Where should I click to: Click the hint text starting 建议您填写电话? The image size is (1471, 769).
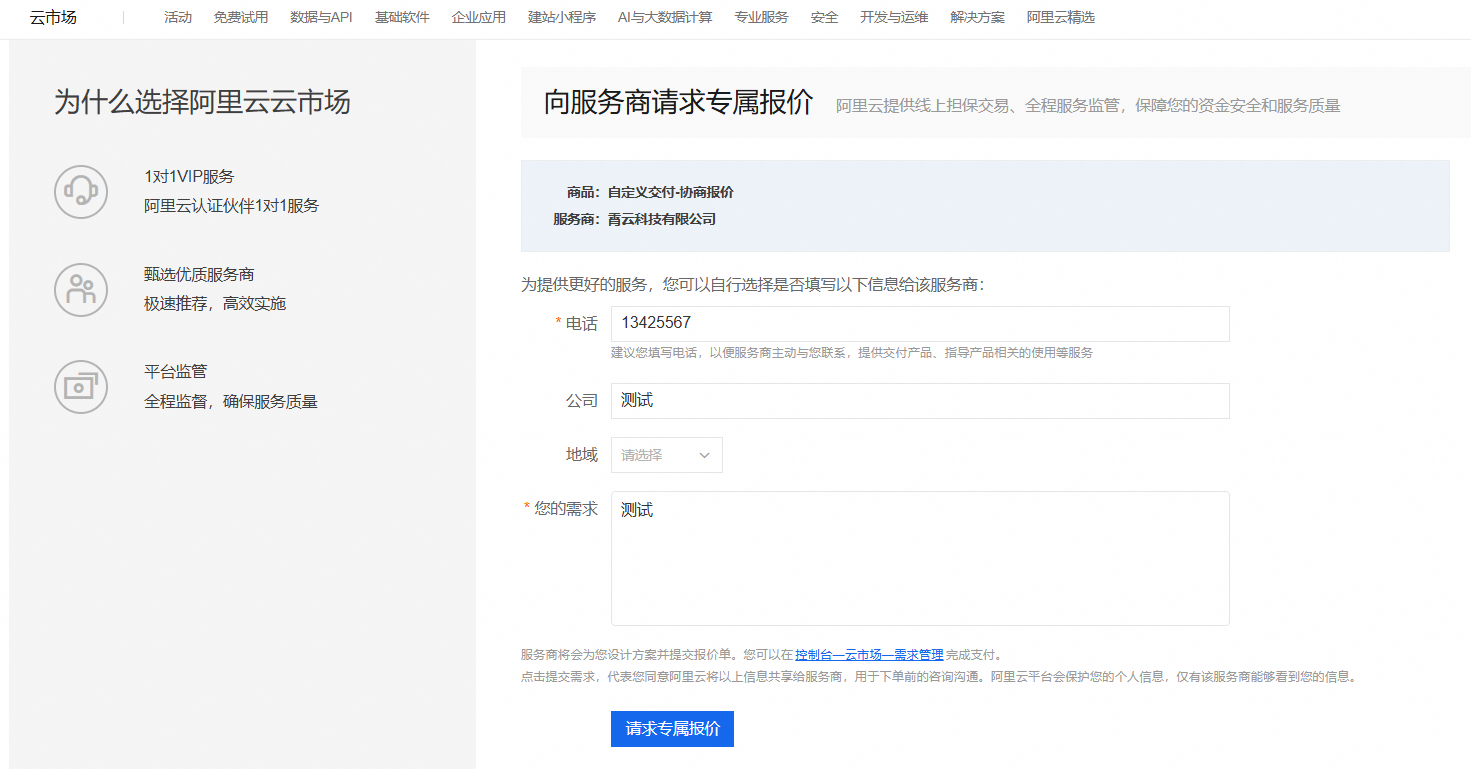click(x=852, y=353)
